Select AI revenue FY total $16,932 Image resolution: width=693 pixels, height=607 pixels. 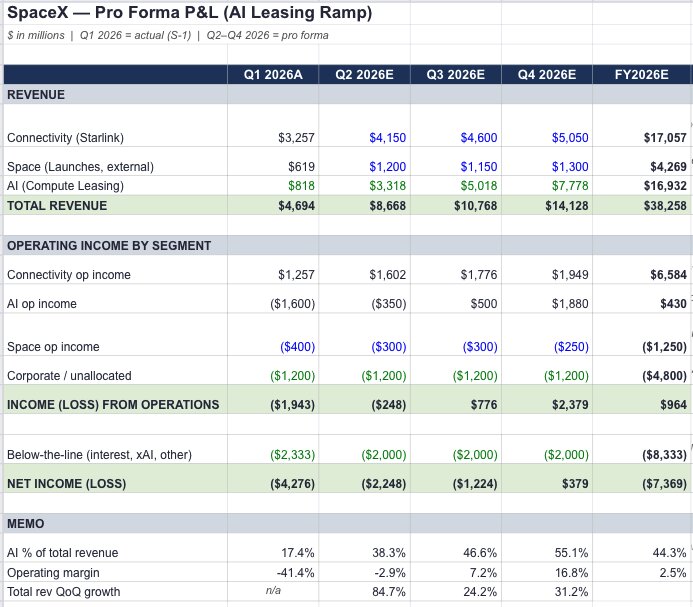(665, 186)
